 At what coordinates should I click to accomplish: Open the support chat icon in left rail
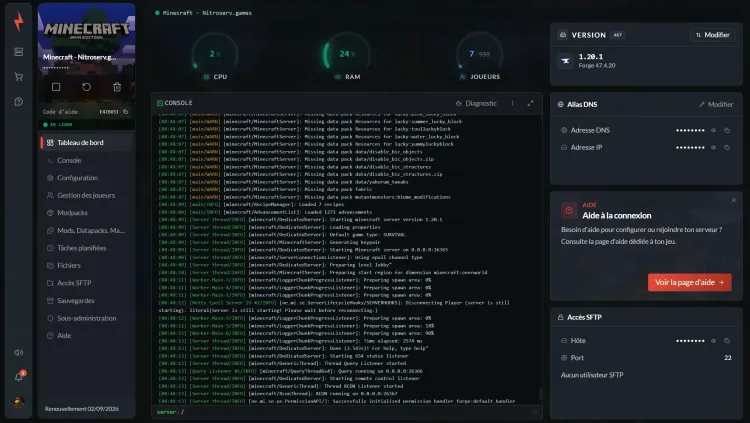[x=19, y=101]
